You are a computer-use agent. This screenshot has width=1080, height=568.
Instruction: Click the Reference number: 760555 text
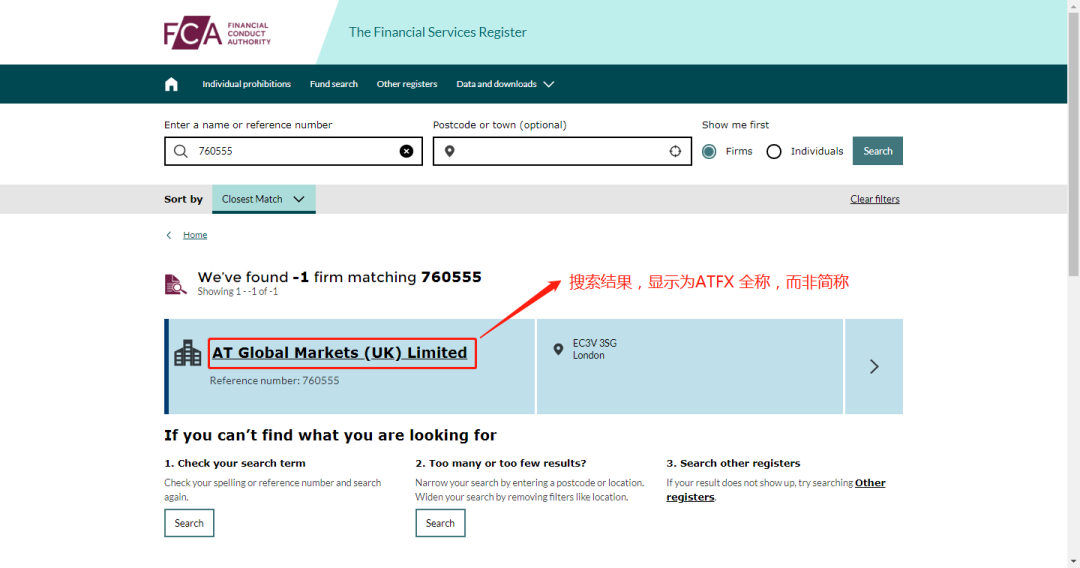(274, 381)
